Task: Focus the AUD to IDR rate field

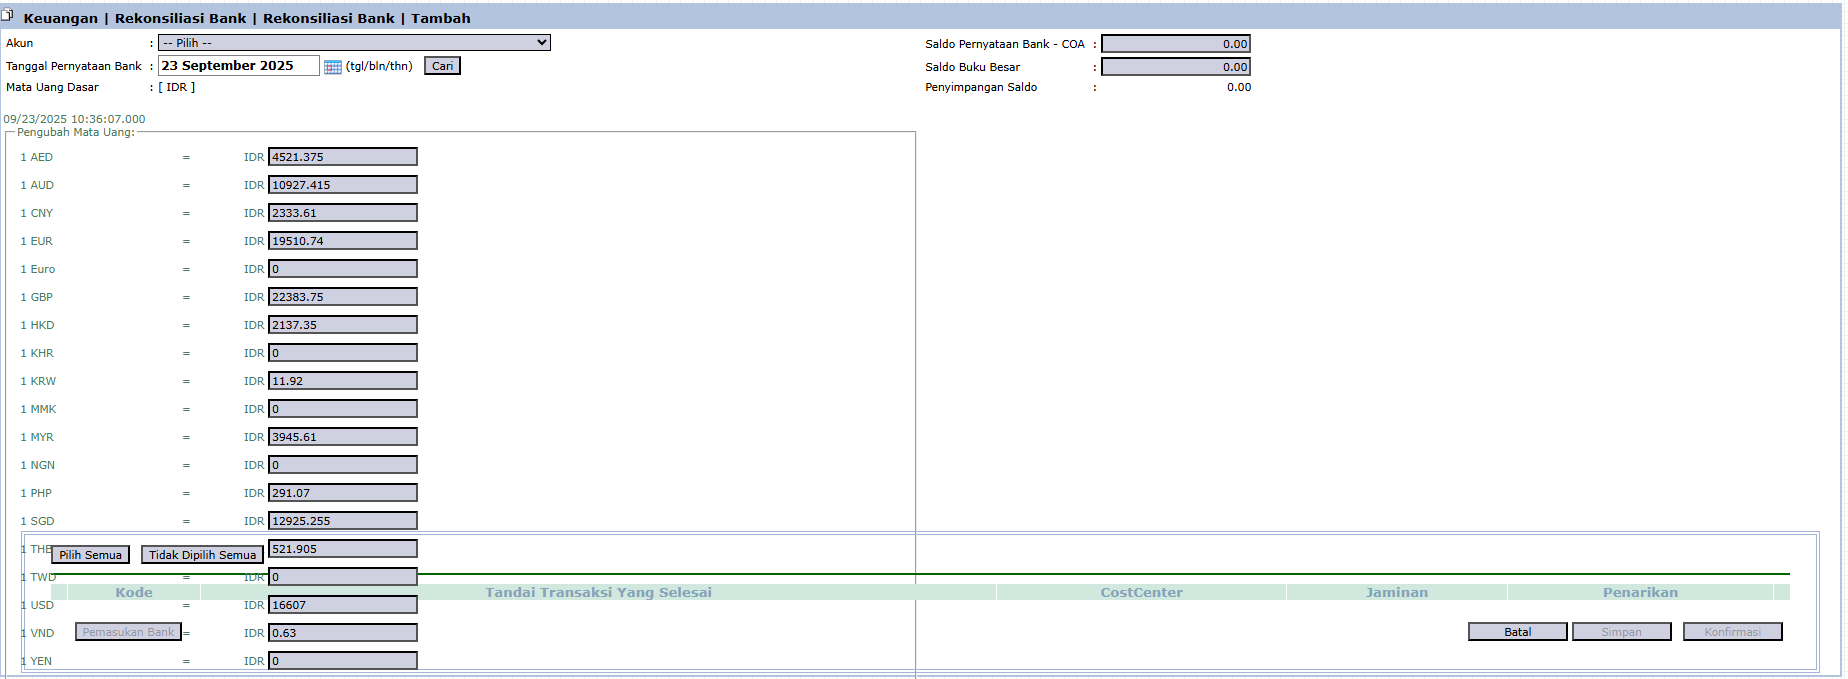Action: pyautogui.click(x=342, y=185)
